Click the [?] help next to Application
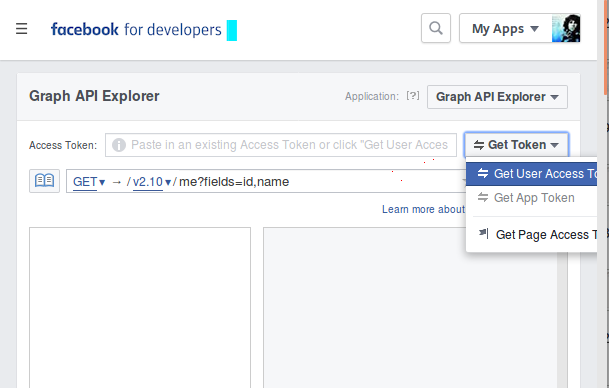Screen dimensions: 609x388 coord(413,96)
